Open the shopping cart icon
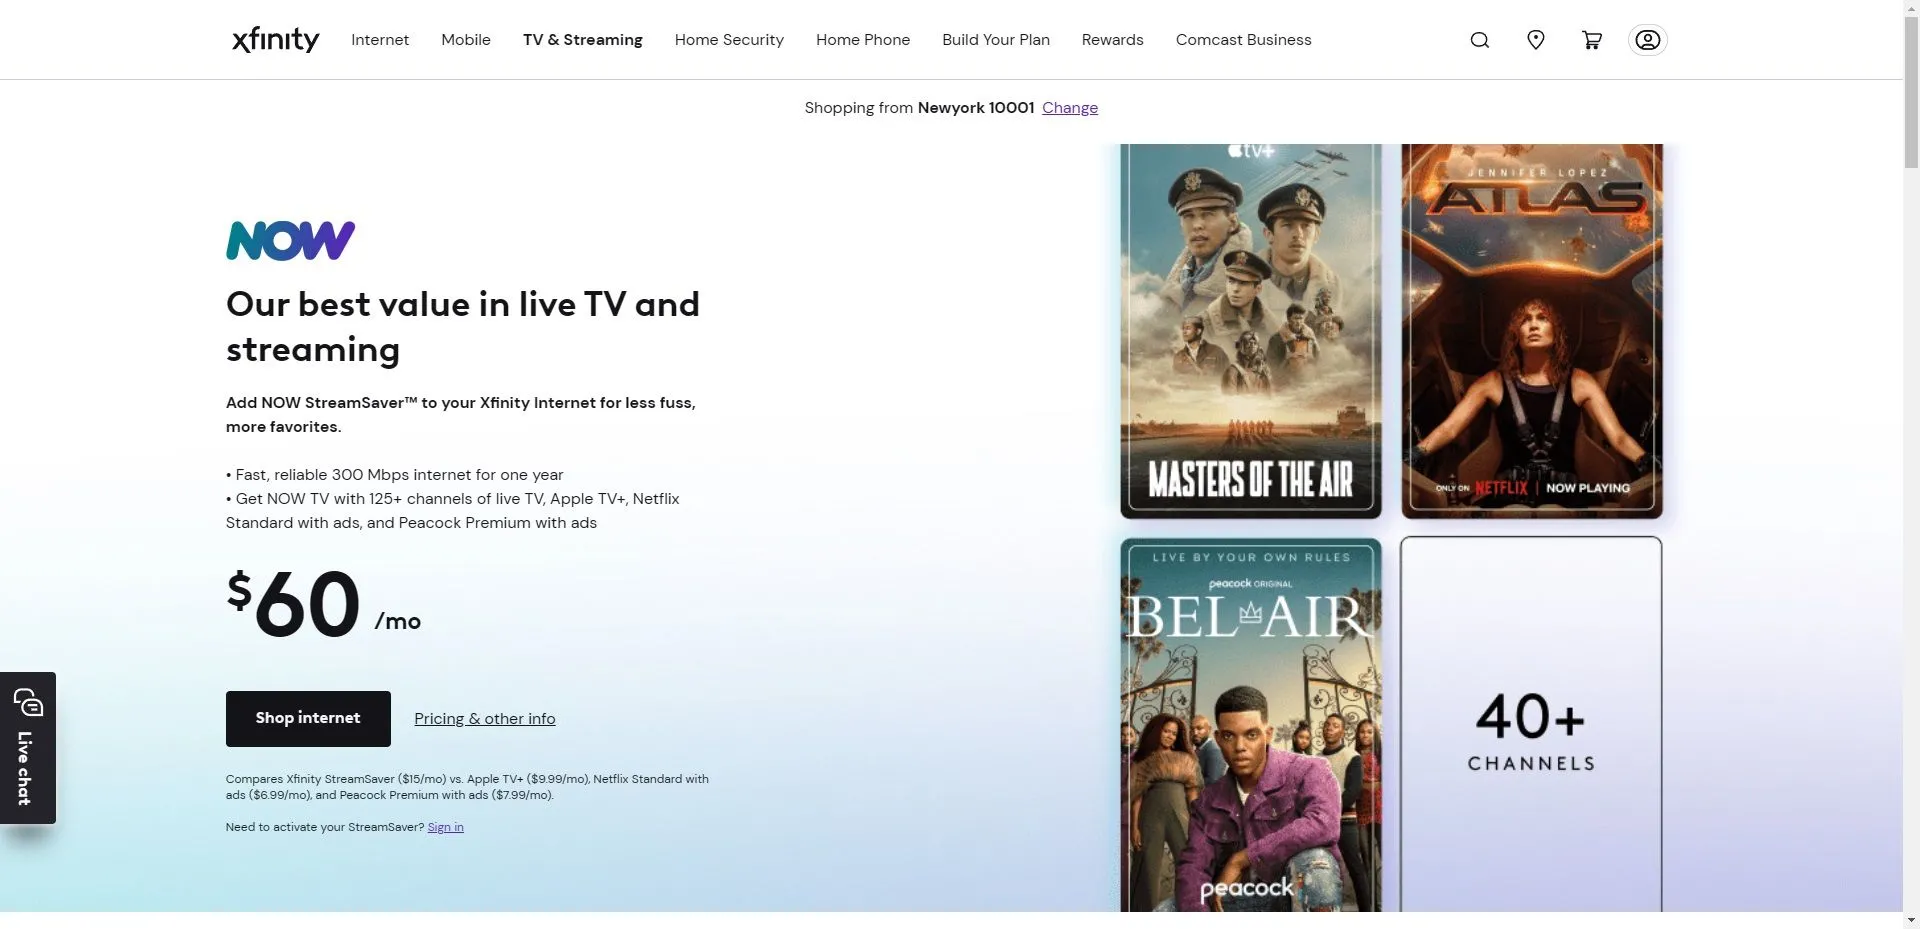 pos(1592,40)
